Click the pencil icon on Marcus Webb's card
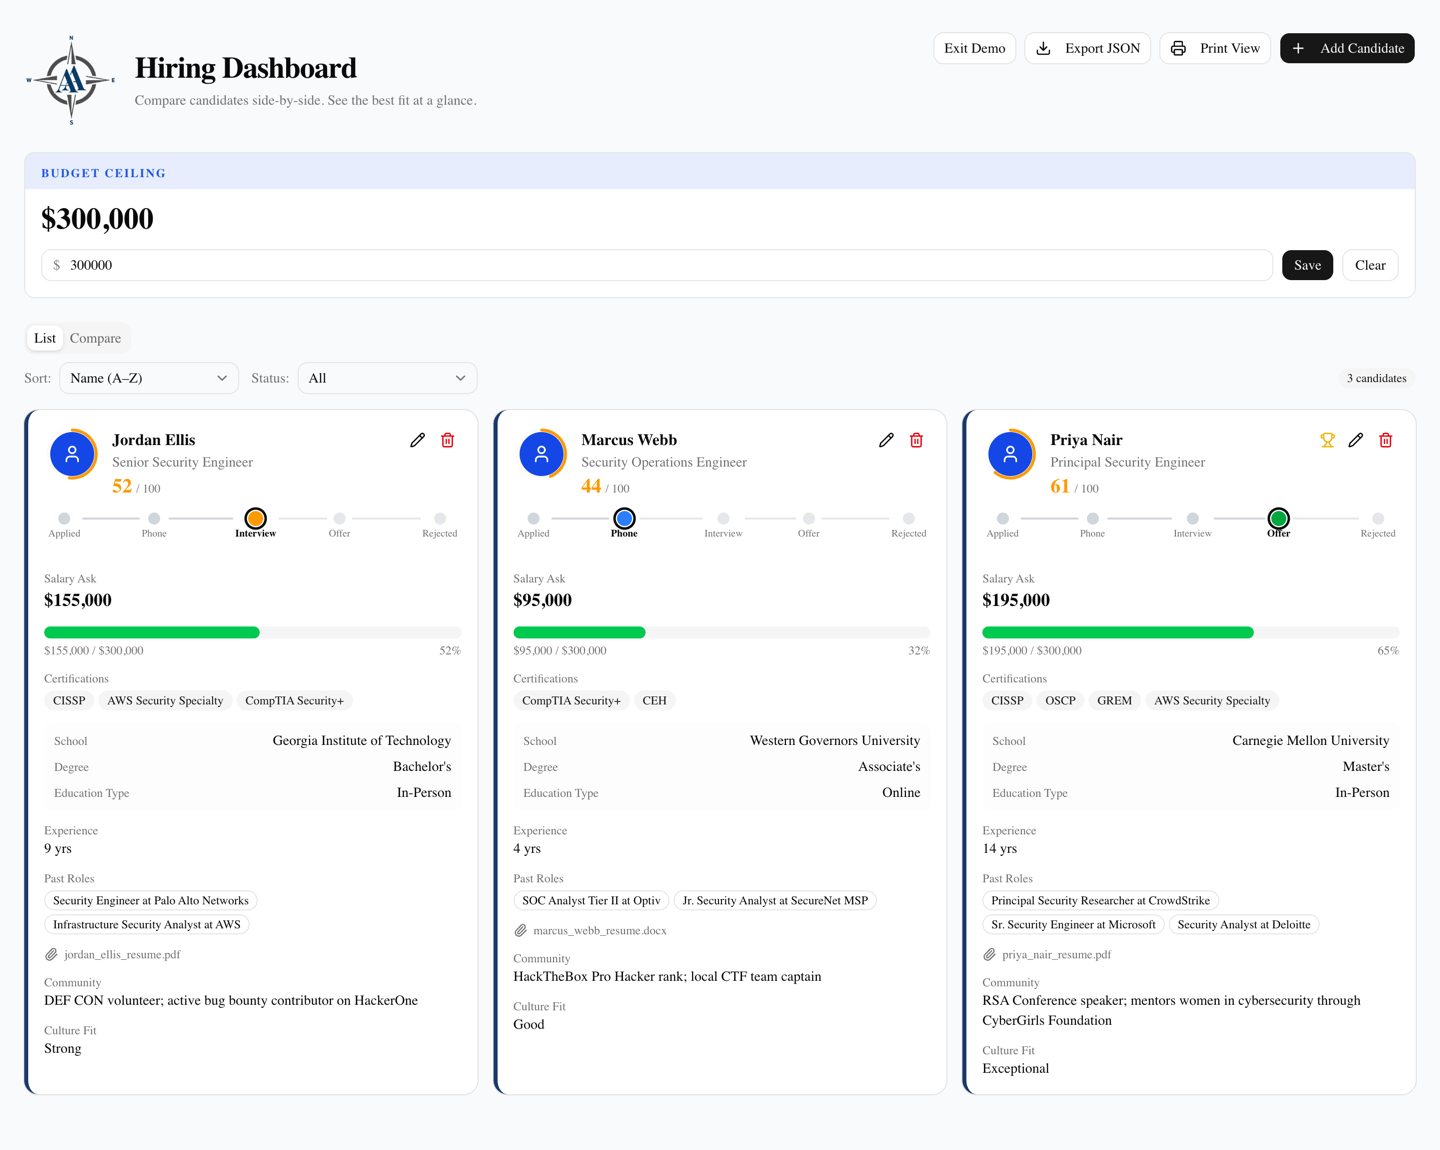The width and height of the screenshot is (1440, 1150). [x=886, y=440]
